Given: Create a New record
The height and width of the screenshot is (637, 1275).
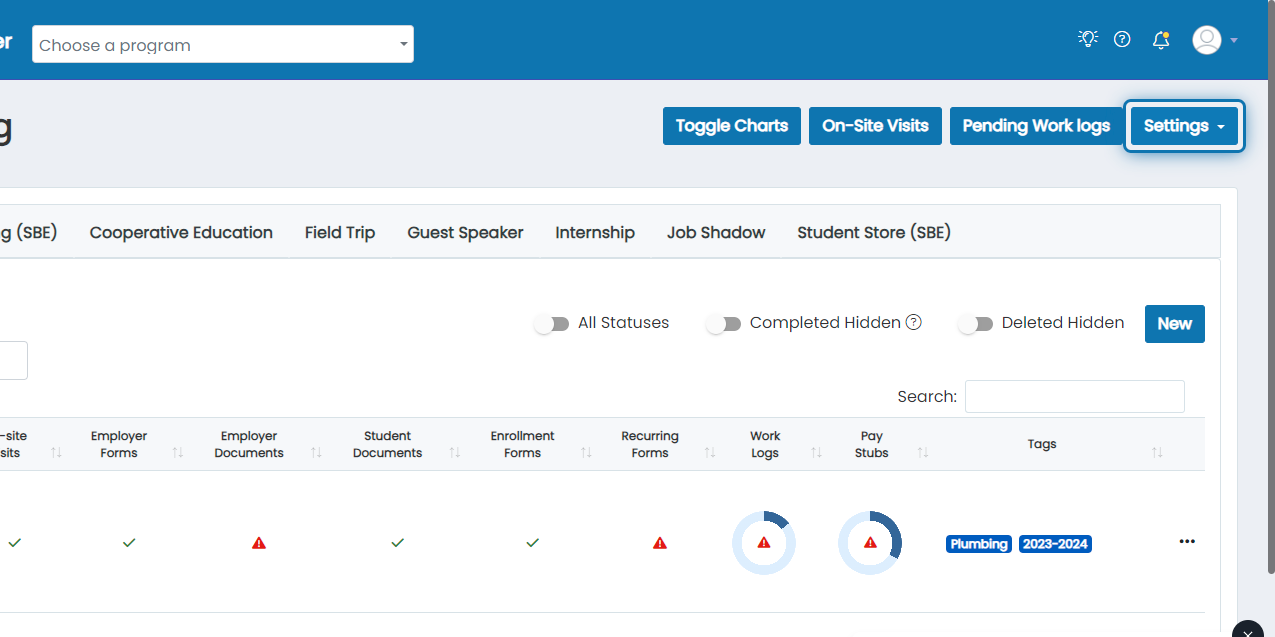Looking at the screenshot, I should pyautogui.click(x=1175, y=324).
